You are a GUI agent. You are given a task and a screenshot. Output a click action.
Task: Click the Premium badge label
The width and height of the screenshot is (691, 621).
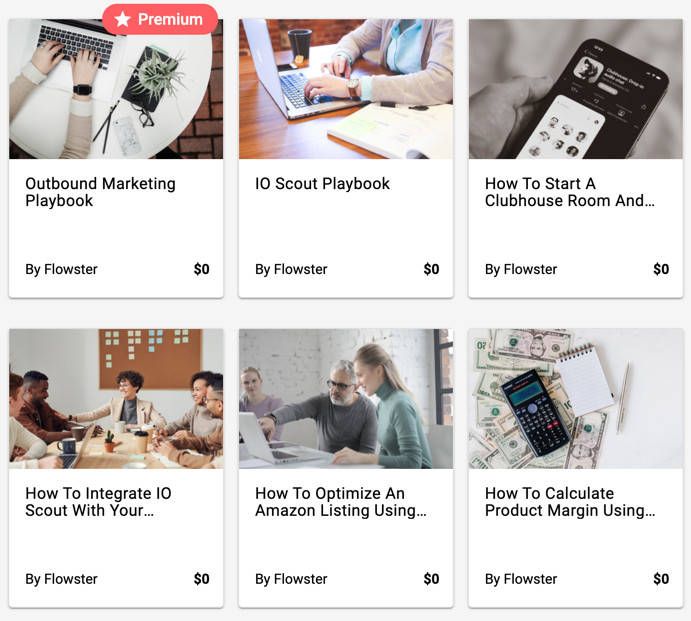point(160,19)
